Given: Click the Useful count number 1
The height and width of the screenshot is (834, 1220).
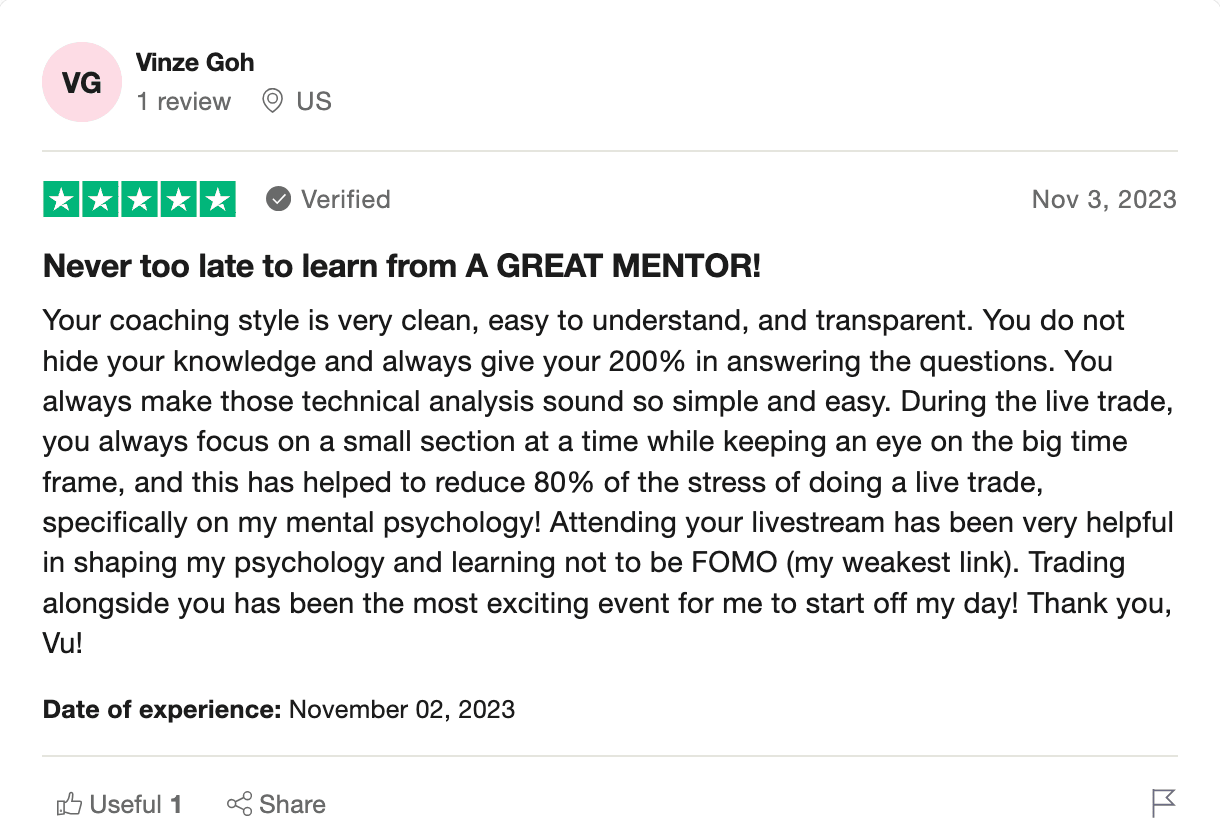Looking at the screenshot, I should coord(176,804).
